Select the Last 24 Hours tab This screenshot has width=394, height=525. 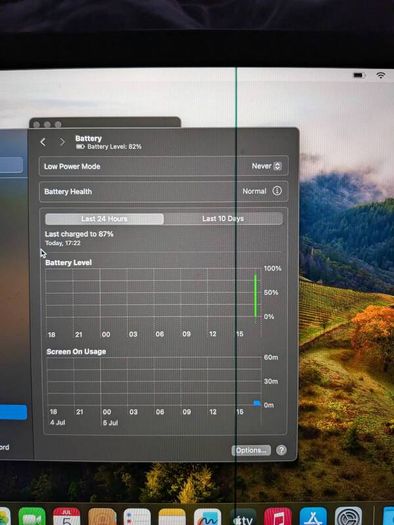click(104, 219)
